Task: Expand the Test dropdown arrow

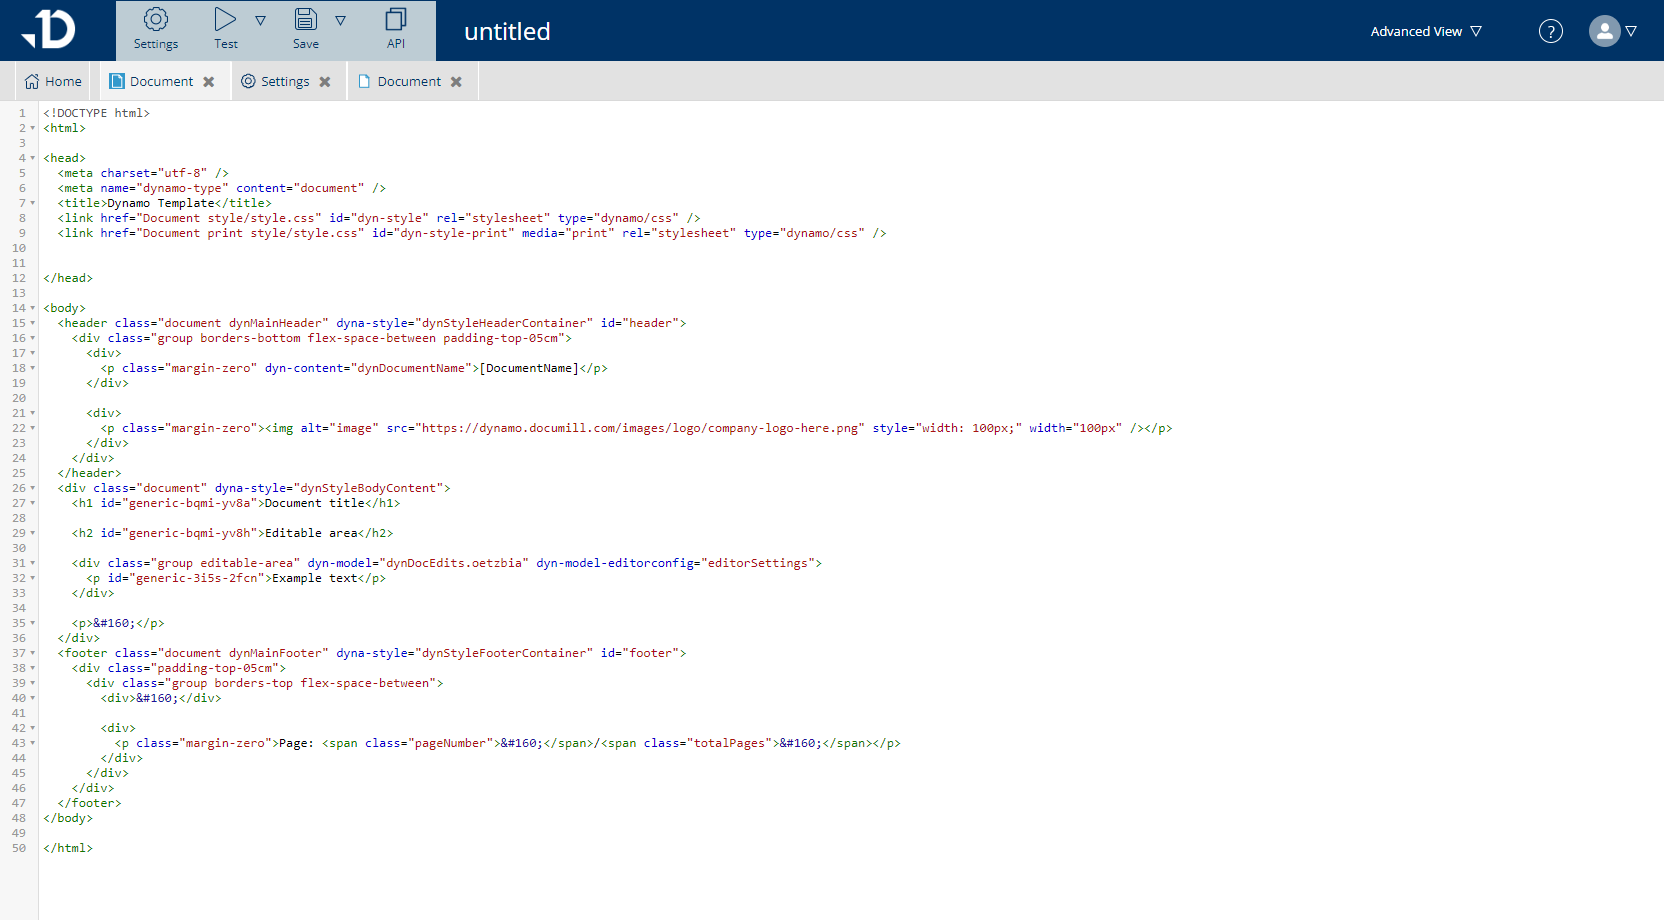Action: [x=260, y=19]
